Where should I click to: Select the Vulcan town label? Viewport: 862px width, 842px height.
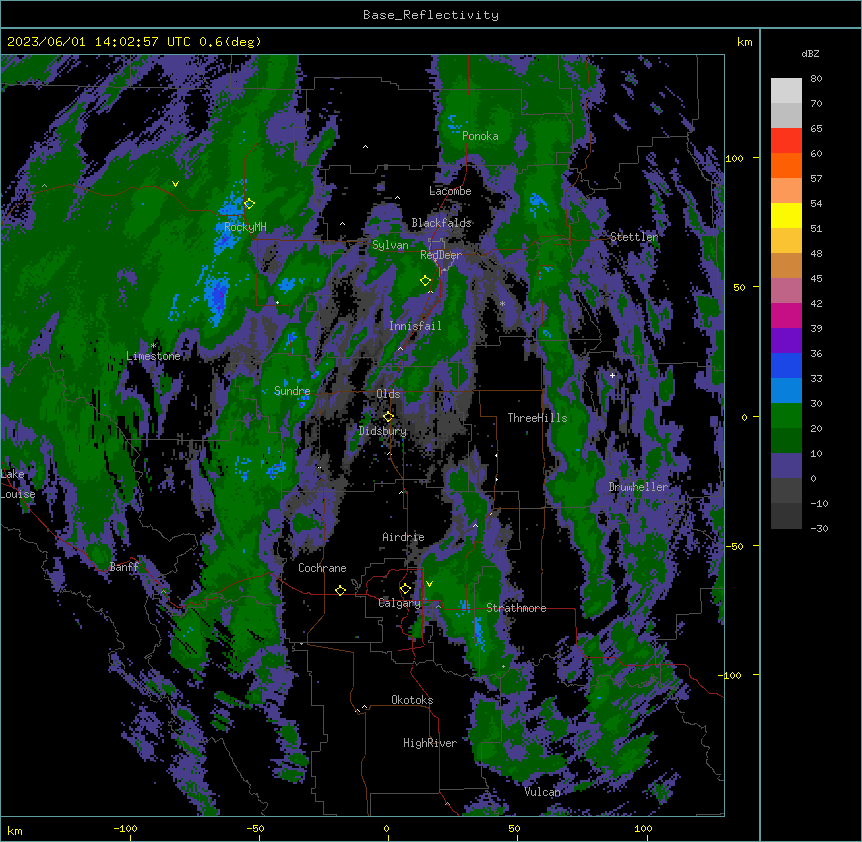coord(542,792)
